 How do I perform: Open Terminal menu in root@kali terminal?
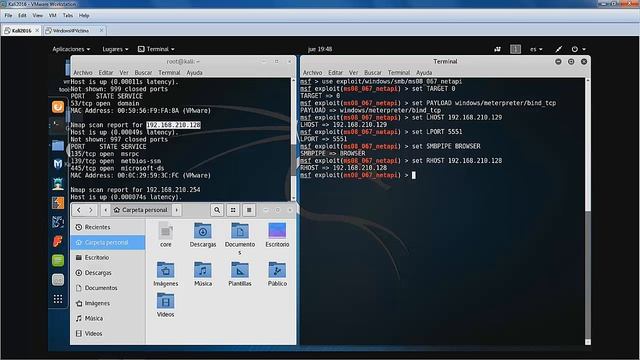pos(169,73)
